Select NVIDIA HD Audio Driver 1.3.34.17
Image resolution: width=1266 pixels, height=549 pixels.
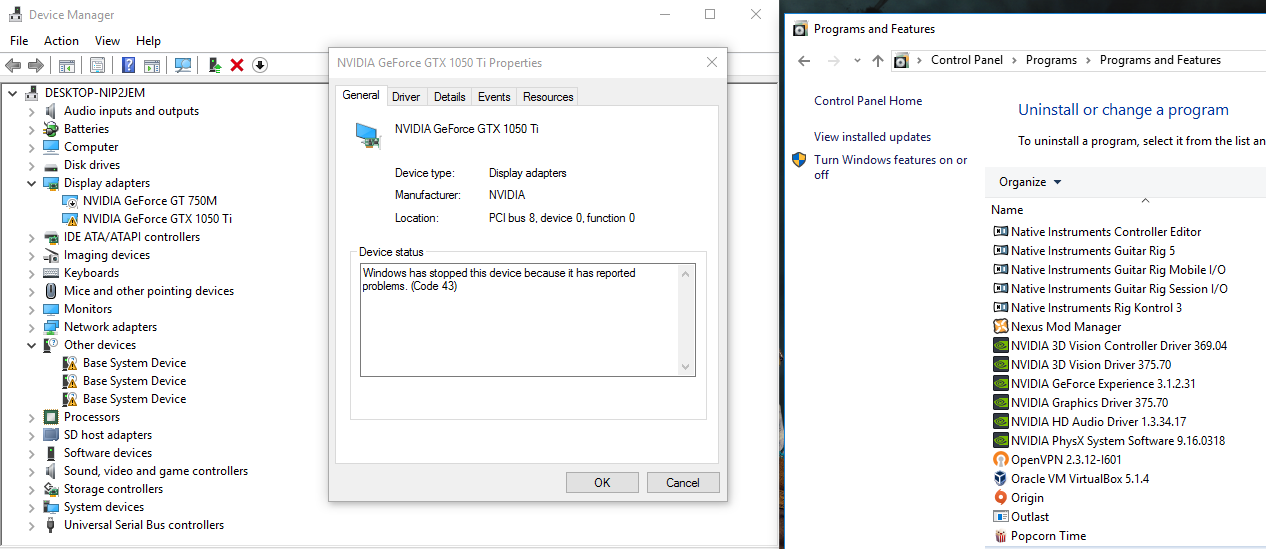(x=1089, y=422)
